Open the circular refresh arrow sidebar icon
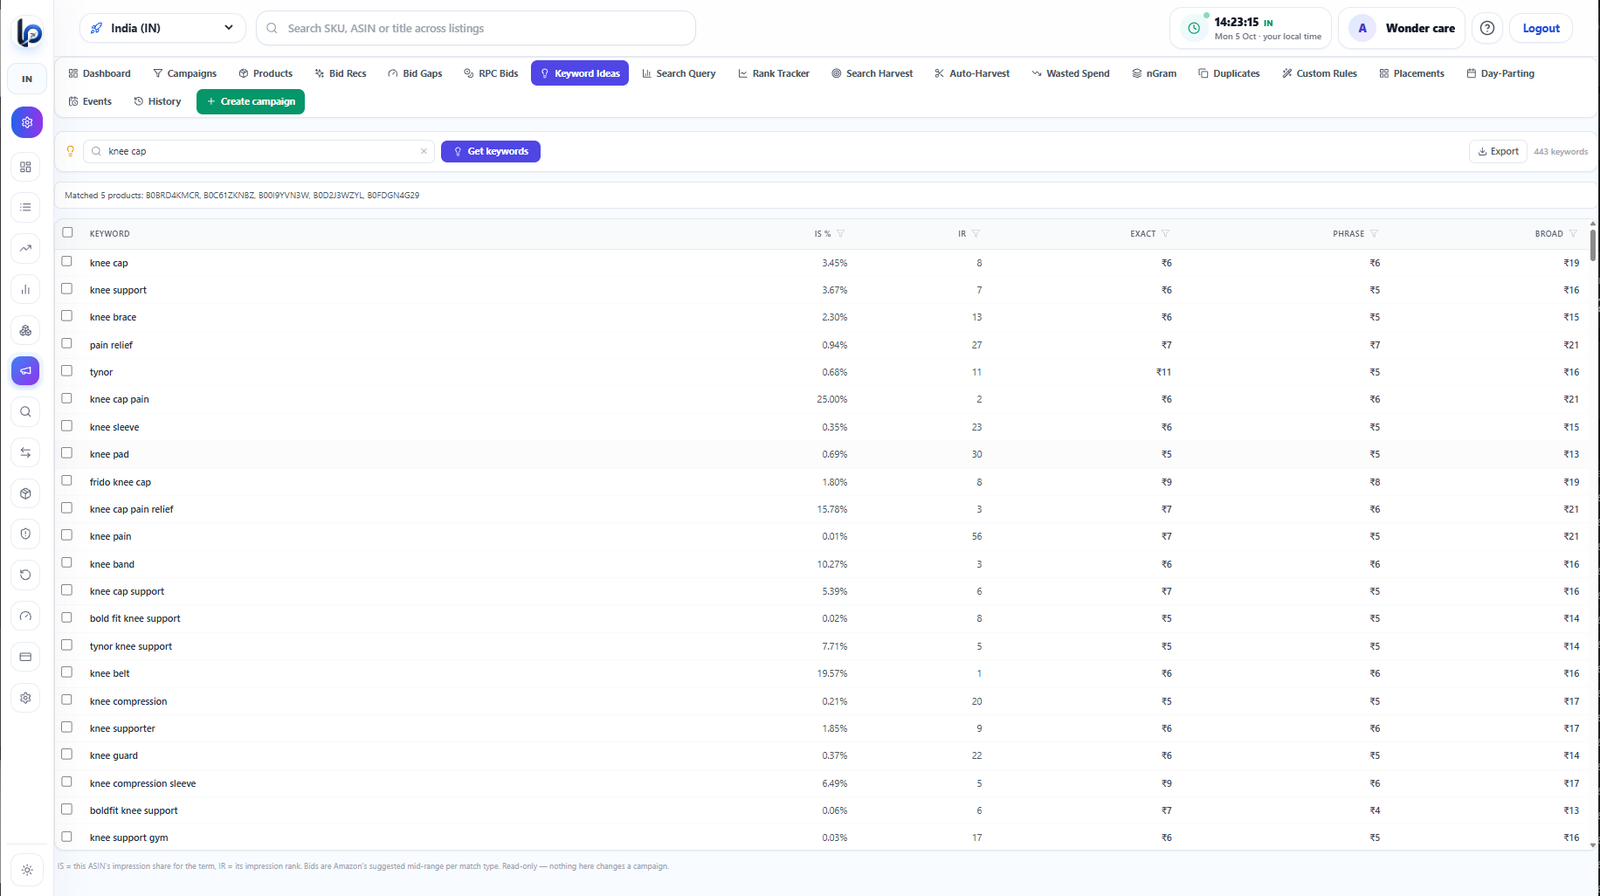The image size is (1600, 896). click(x=26, y=575)
